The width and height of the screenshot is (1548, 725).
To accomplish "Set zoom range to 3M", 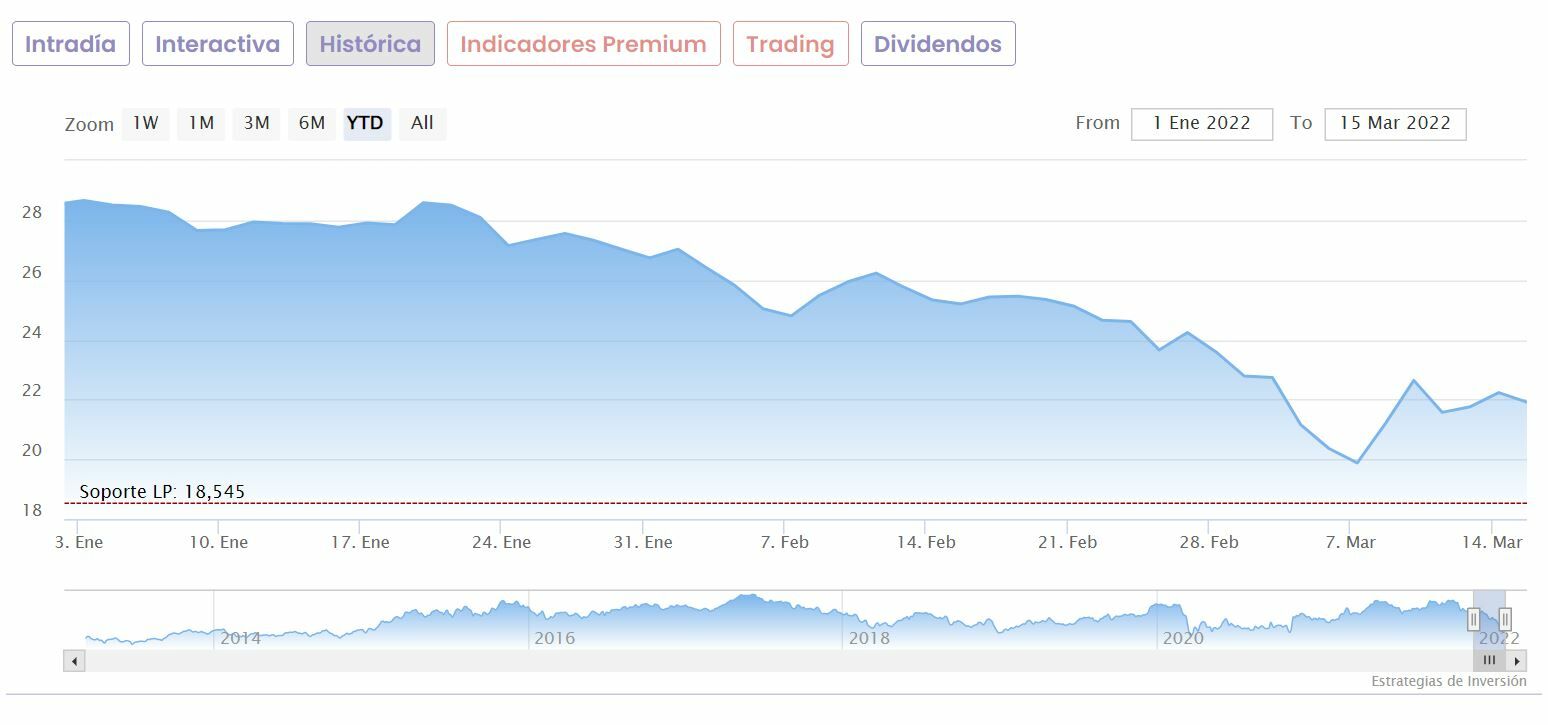I will (x=257, y=123).
